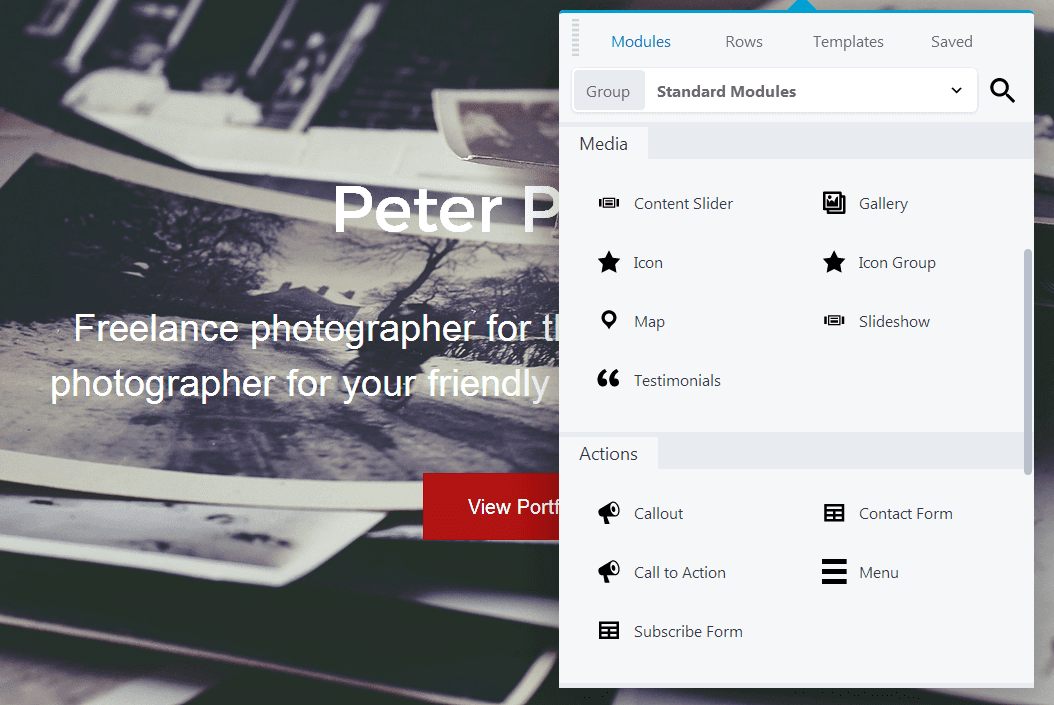Image resolution: width=1054 pixels, height=705 pixels.
Task: Select the Callout label
Action: point(658,513)
